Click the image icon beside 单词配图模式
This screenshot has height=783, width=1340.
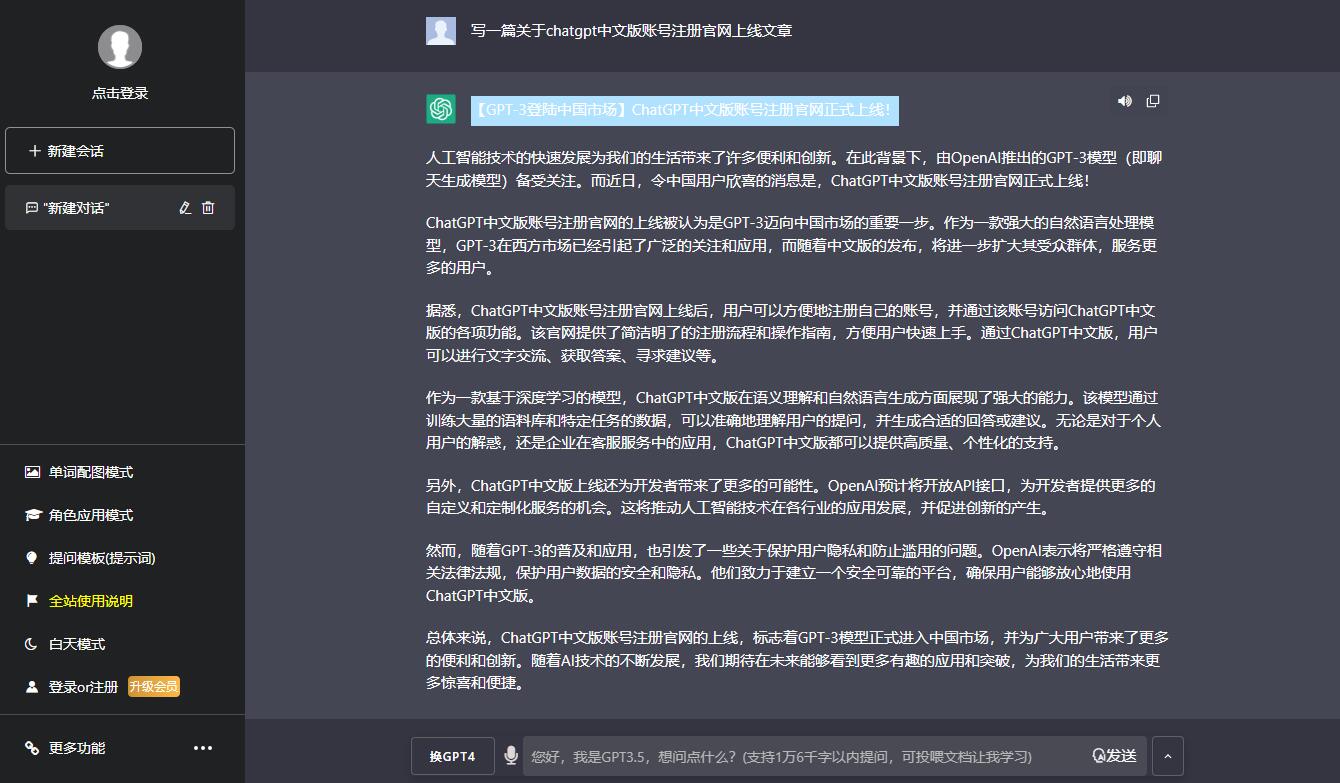tap(32, 472)
